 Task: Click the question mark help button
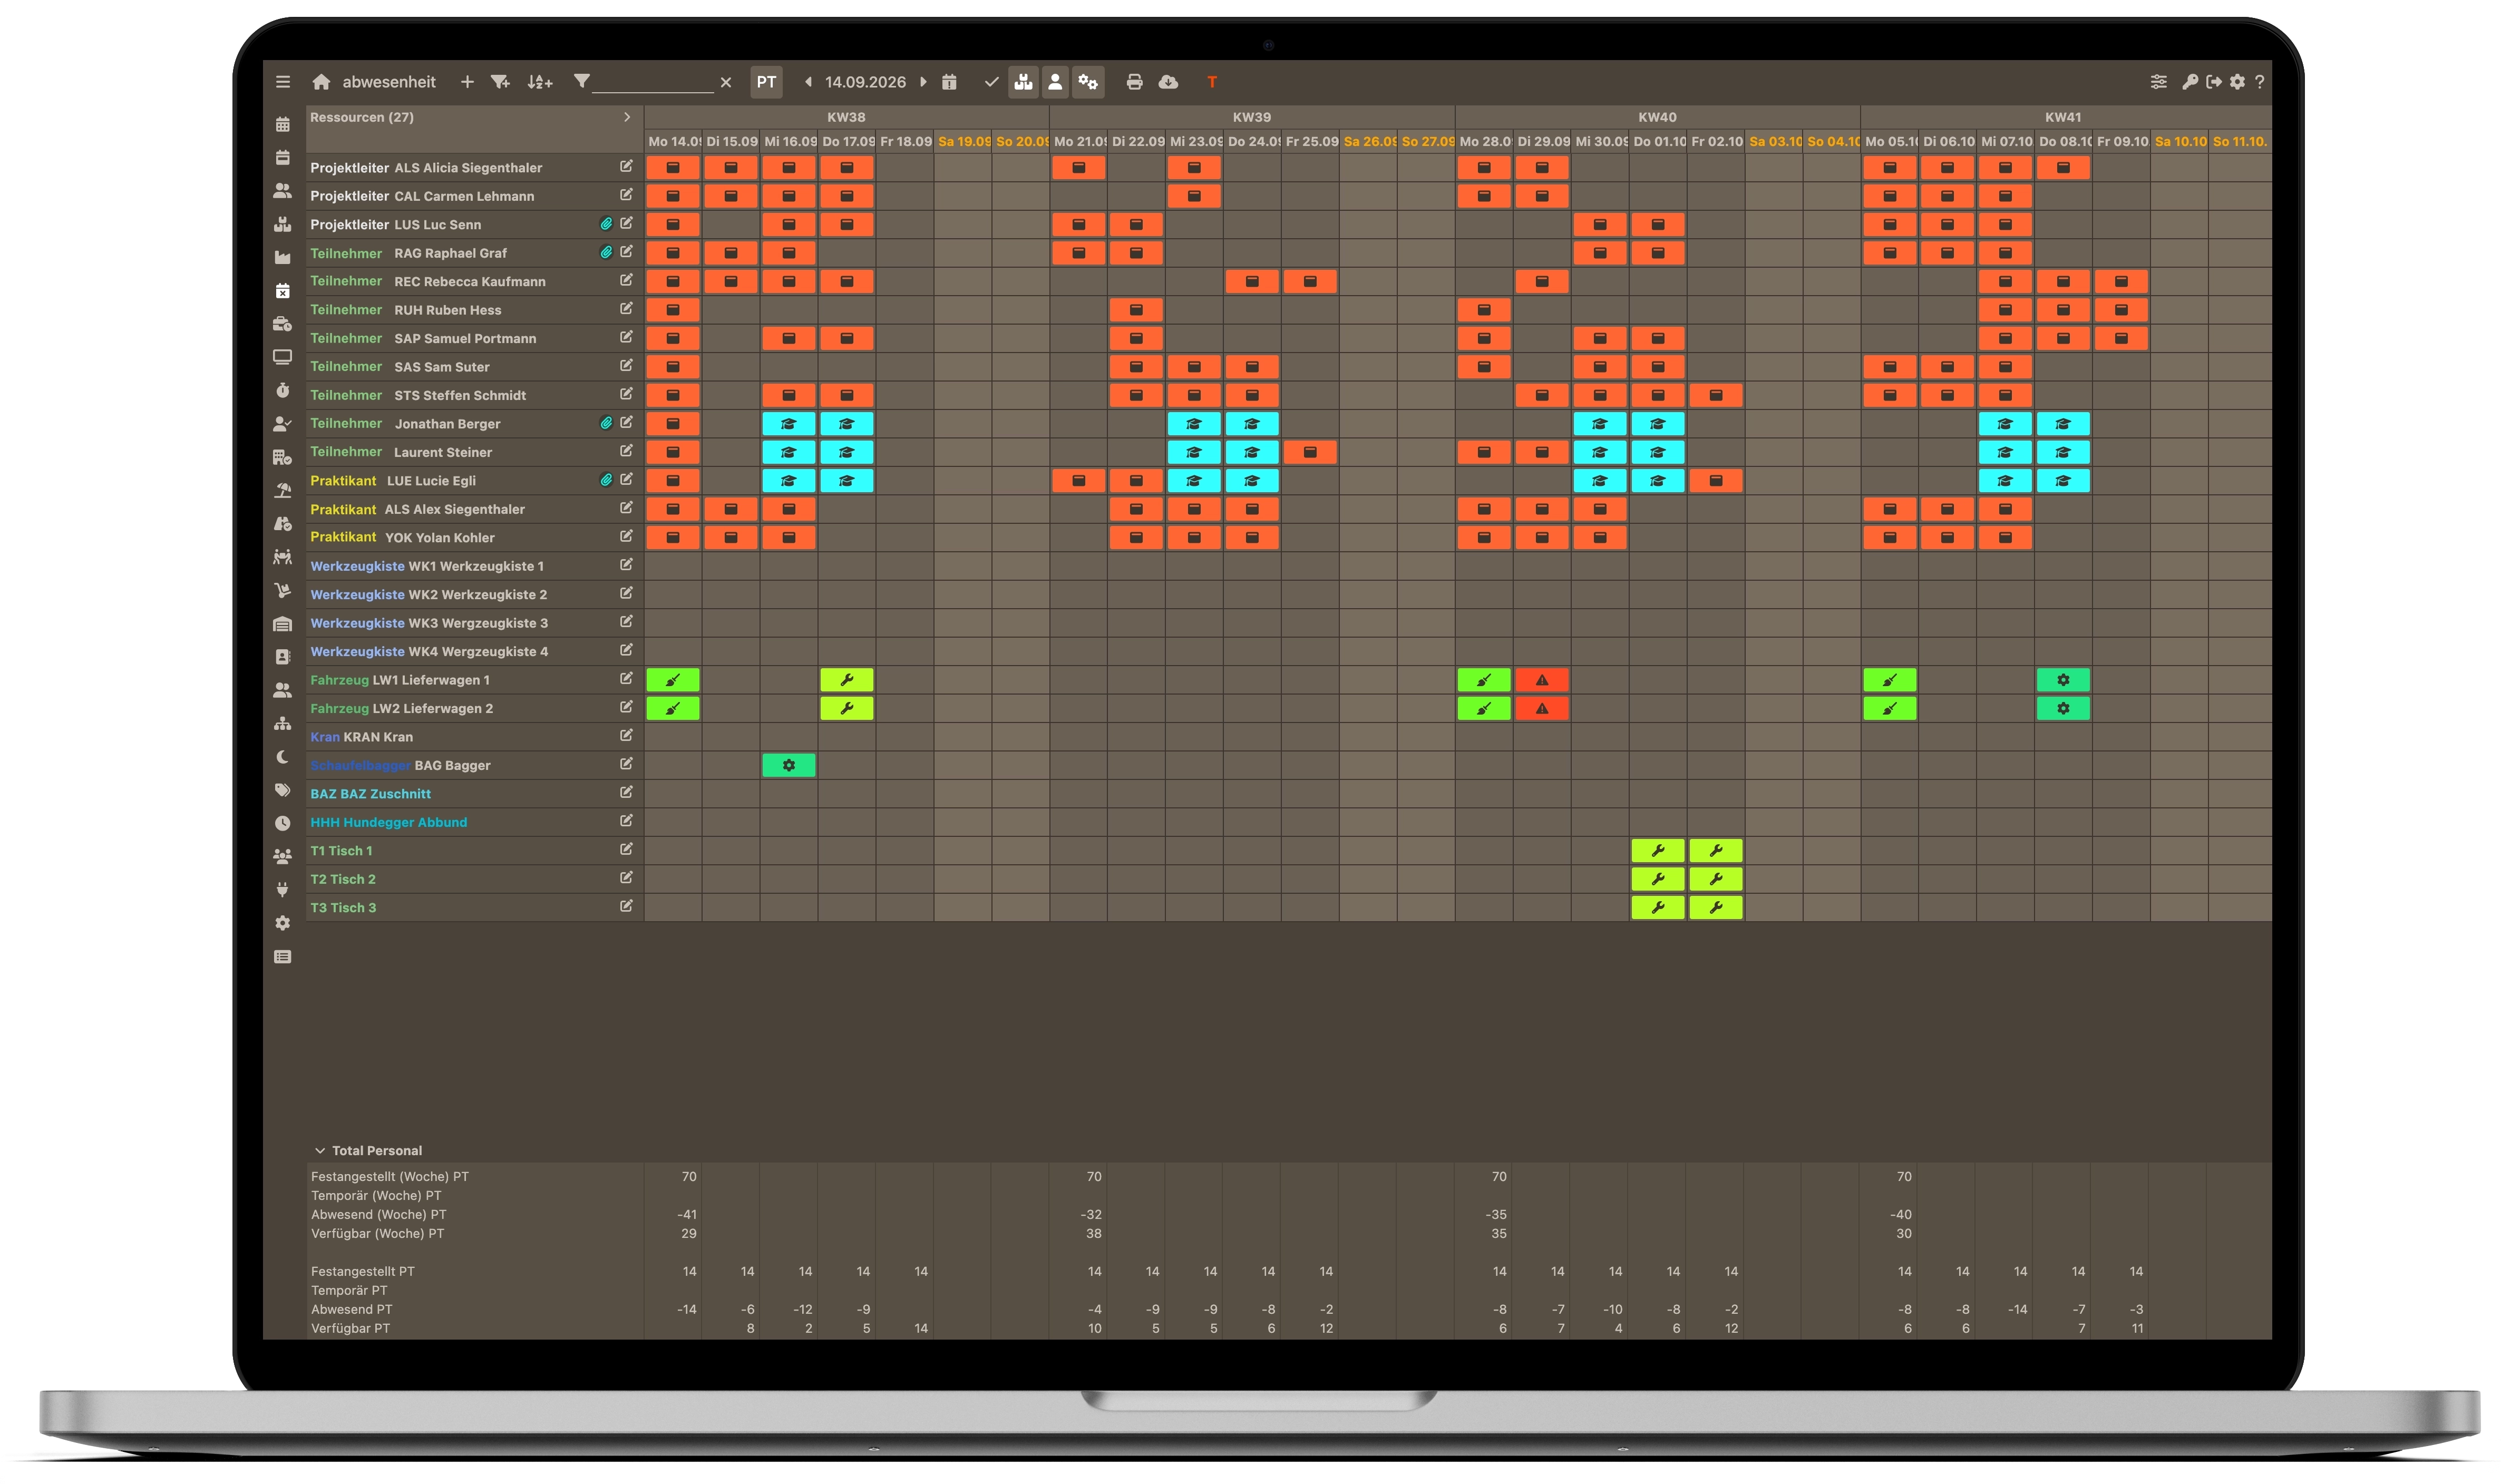click(2260, 82)
